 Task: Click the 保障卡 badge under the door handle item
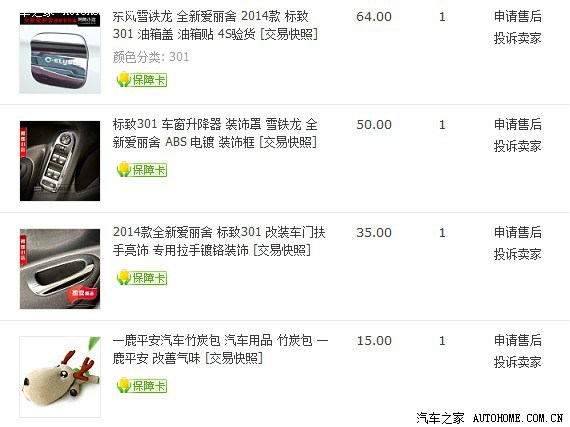pyautogui.click(x=142, y=278)
